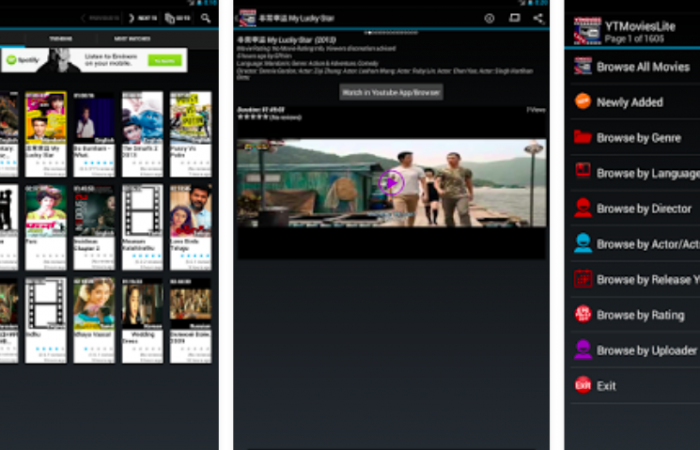Select the Browse by Genre folder icon
This screenshot has width=700, height=450.
[x=582, y=137]
